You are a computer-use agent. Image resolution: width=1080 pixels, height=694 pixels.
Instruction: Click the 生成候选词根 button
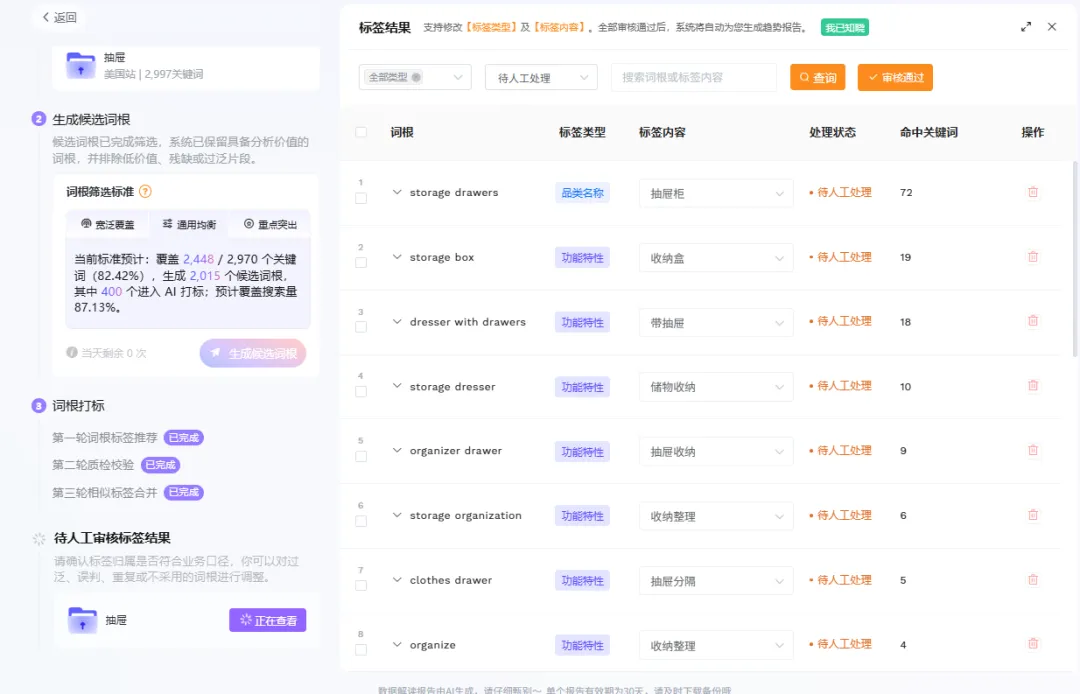click(253, 353)
